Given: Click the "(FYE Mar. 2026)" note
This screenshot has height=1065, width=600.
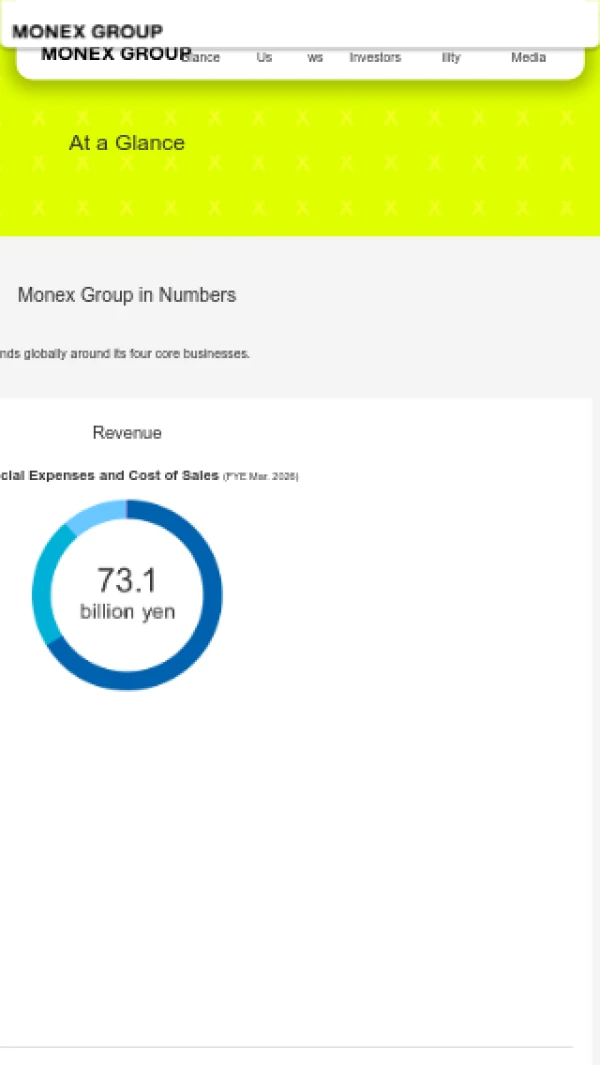Looking at the screenshot, I should tap(261, 477).
